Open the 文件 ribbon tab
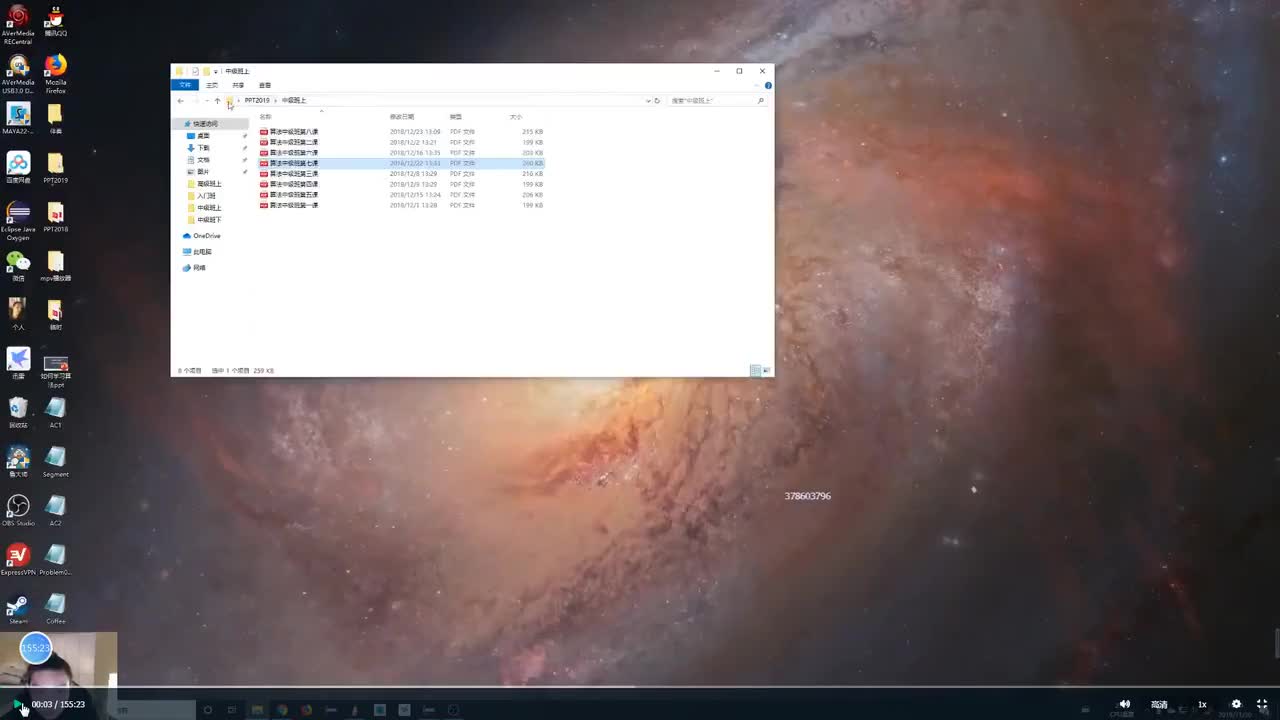Viewport: 1280px width, 720px height. [x=185, y=85]
